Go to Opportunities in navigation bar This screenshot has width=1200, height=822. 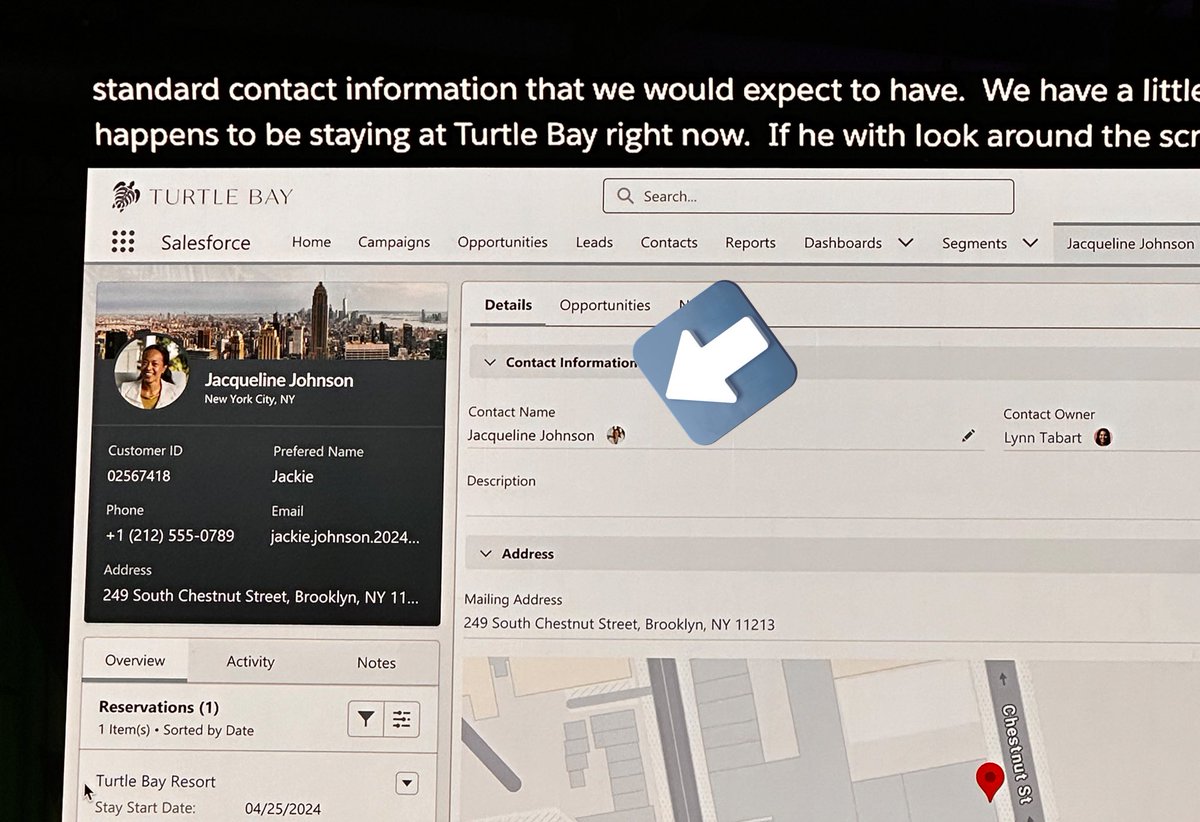[502, 242]
